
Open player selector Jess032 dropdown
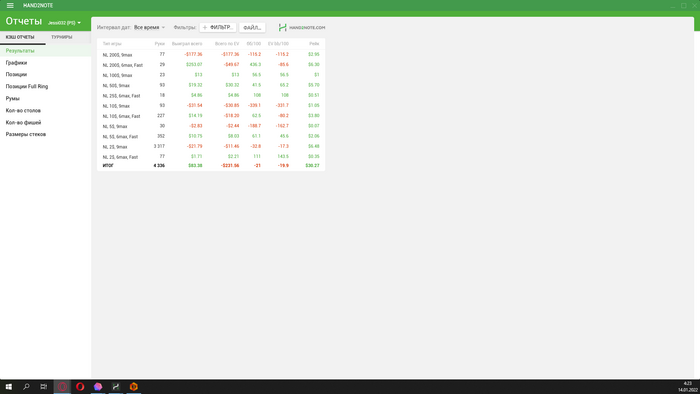(64, 23)
